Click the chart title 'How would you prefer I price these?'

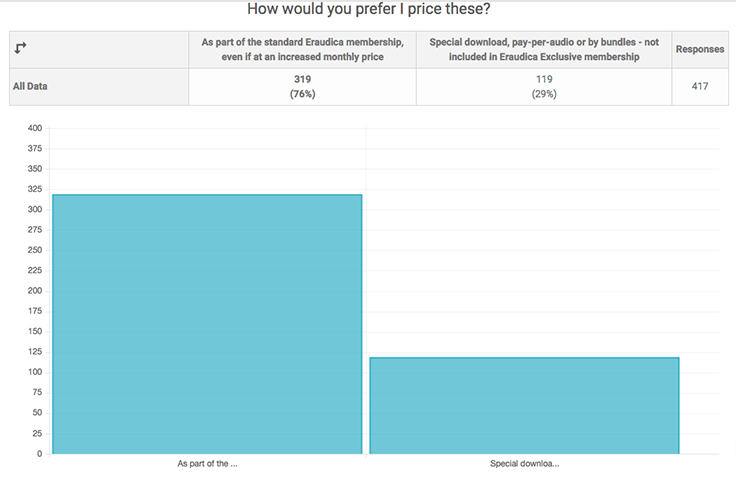[x=368, y=10]
